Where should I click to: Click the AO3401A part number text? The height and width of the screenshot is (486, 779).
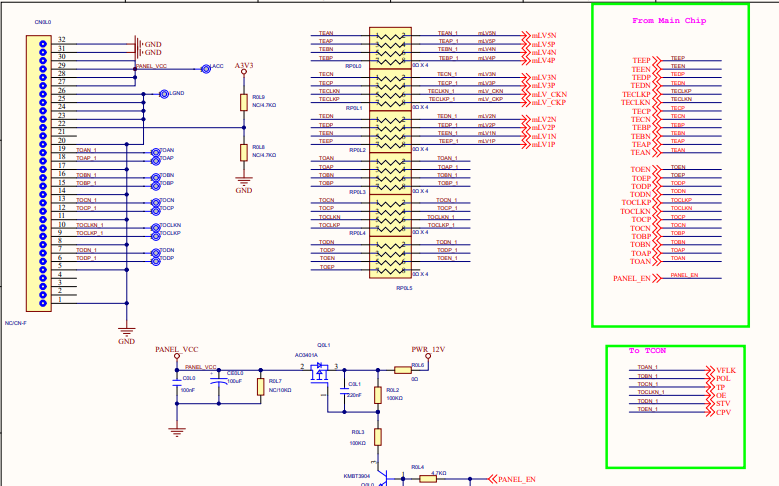tap(306, 355)
